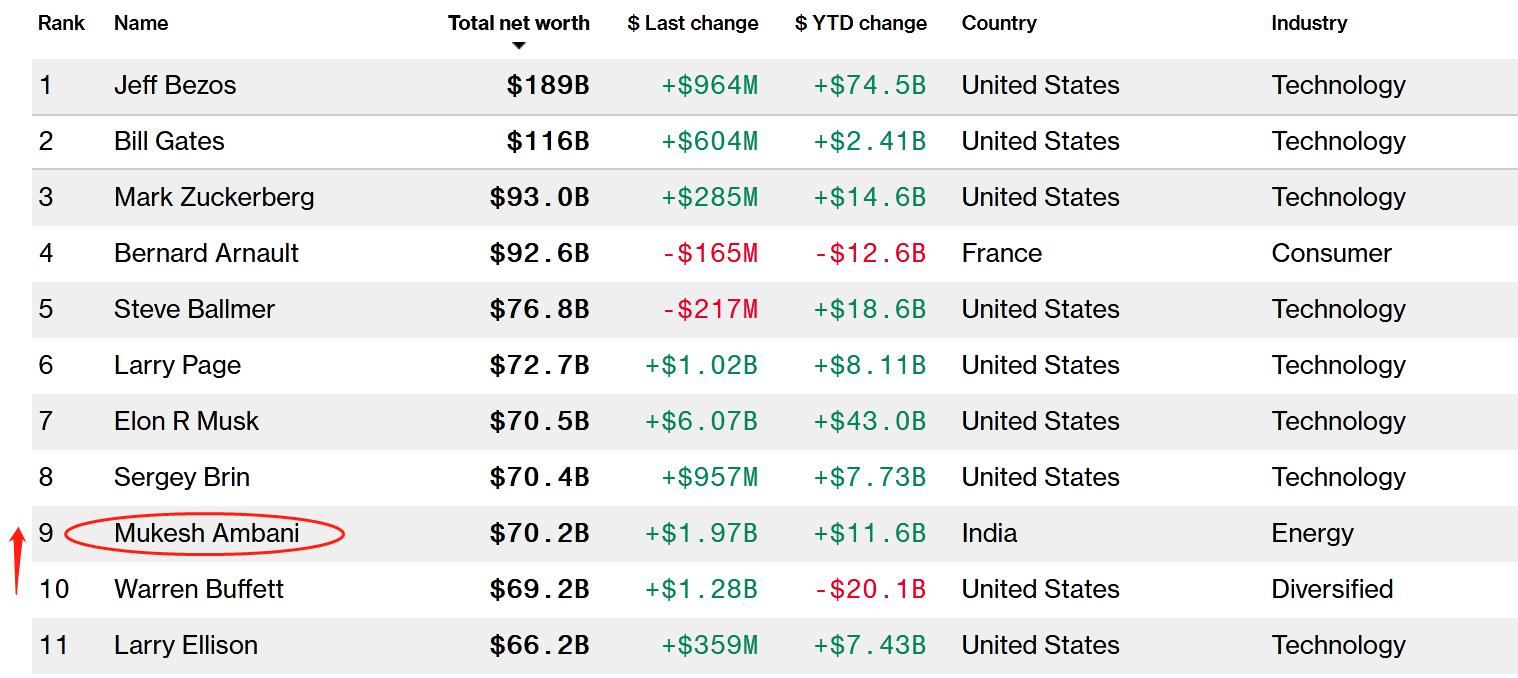Click the Country column header
The height and width of the screenshot is (678, 1518).
[x=998, y=23]
